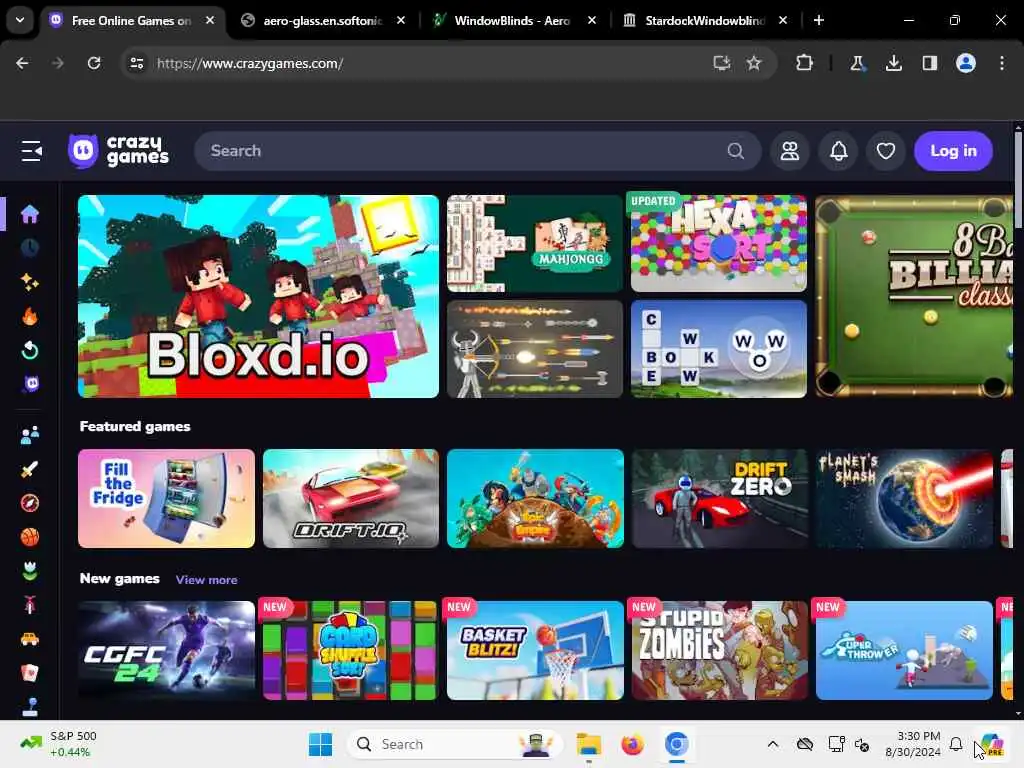Open the Drift Zero game thumbnail

[720, 498]
